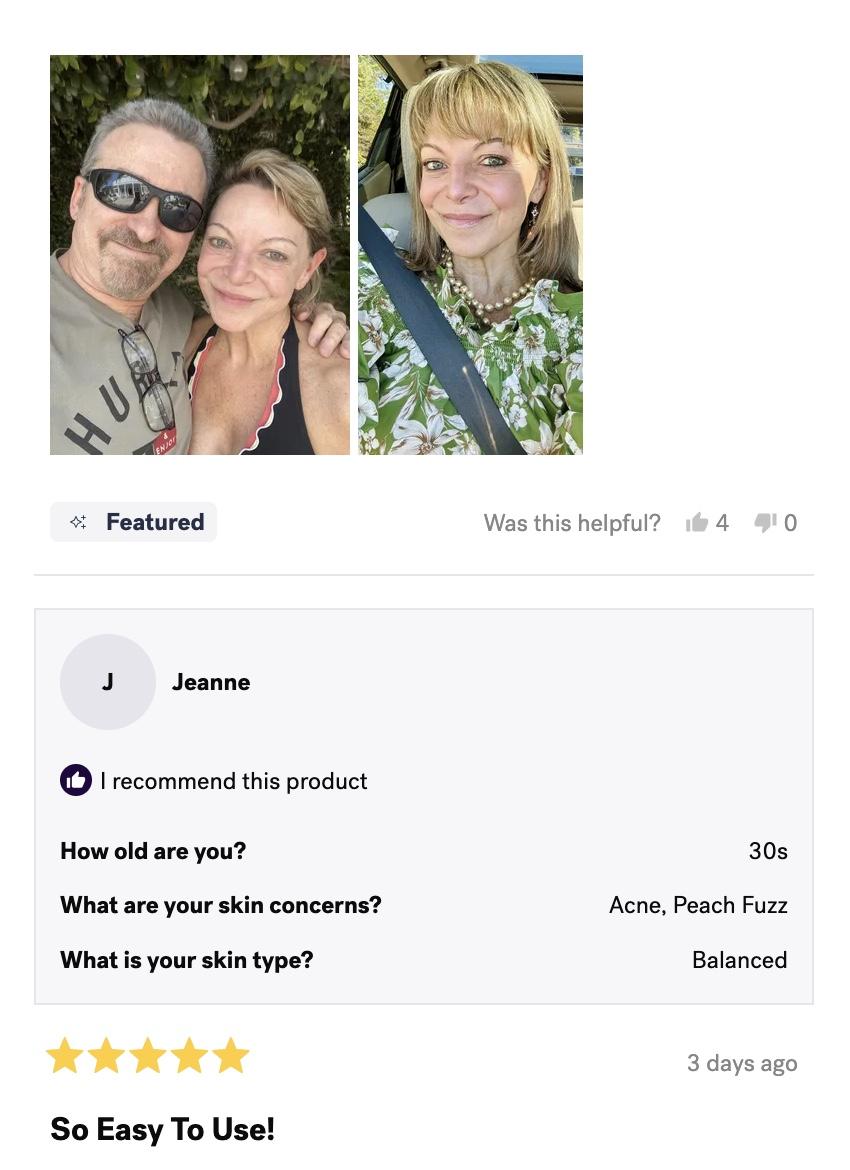Click 'I recommend this product' text
850x1170 pixels.
[234, 781]
